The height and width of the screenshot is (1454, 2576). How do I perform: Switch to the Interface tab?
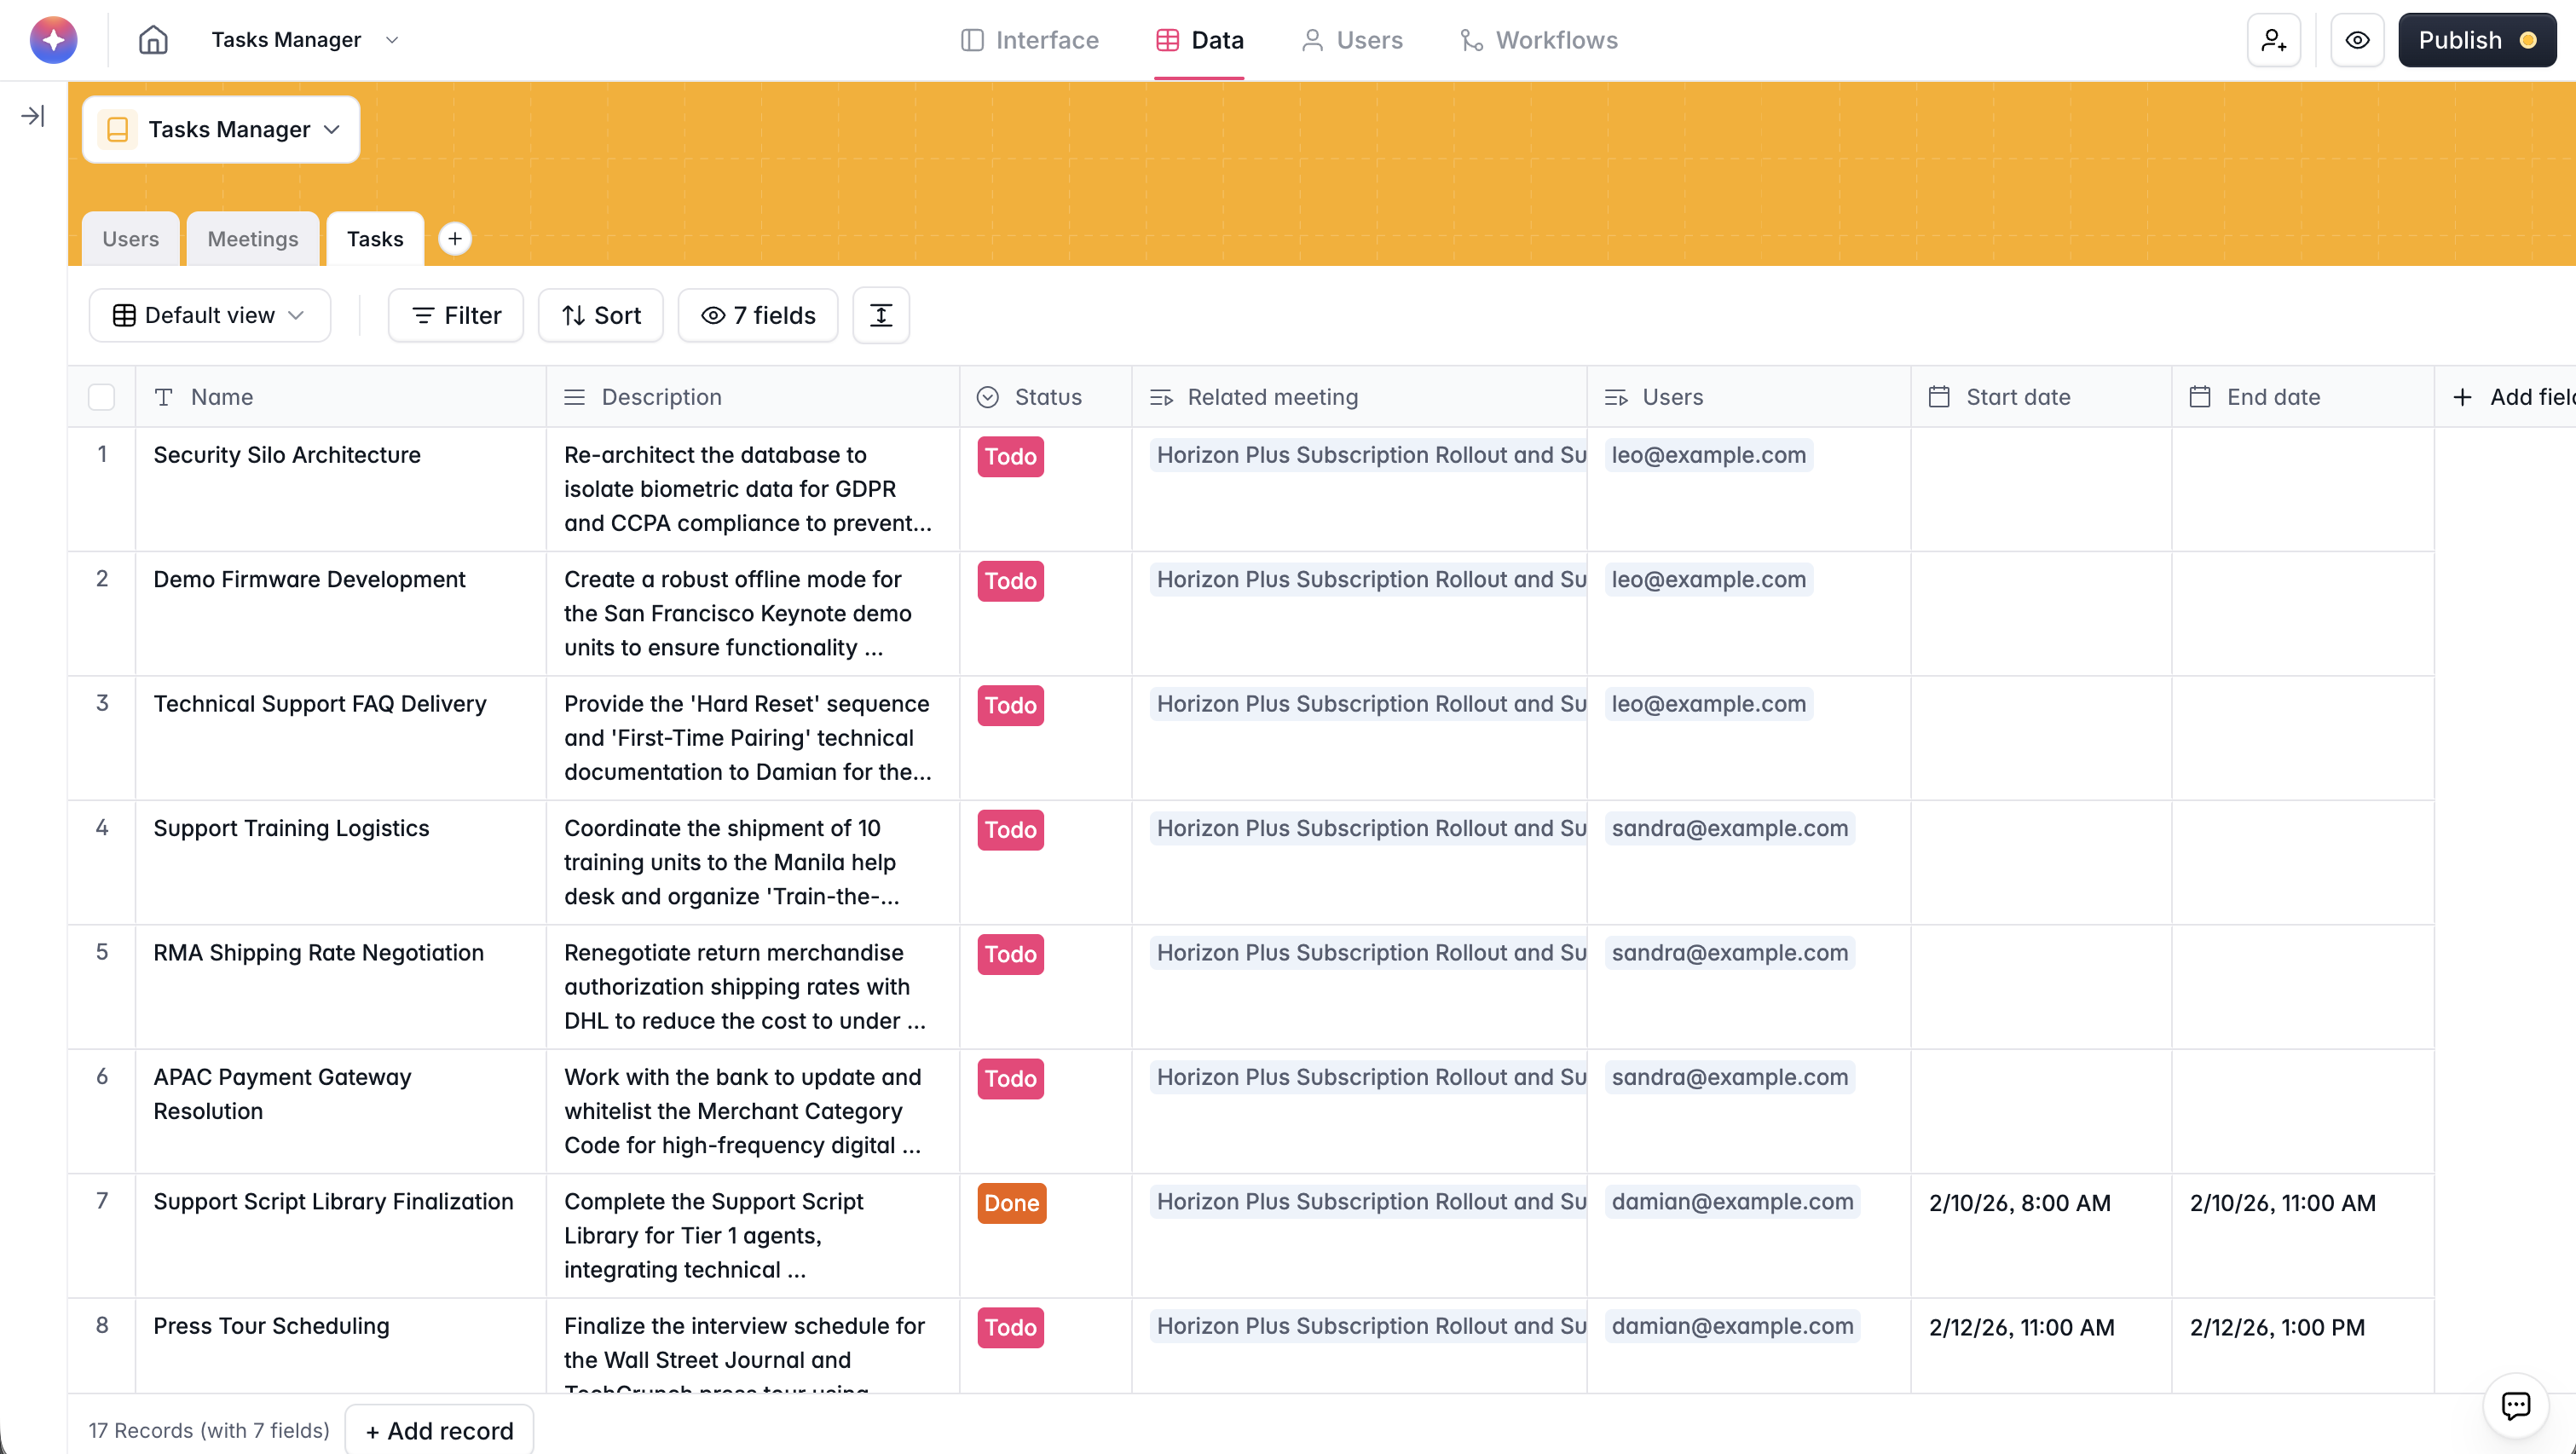1029,40
